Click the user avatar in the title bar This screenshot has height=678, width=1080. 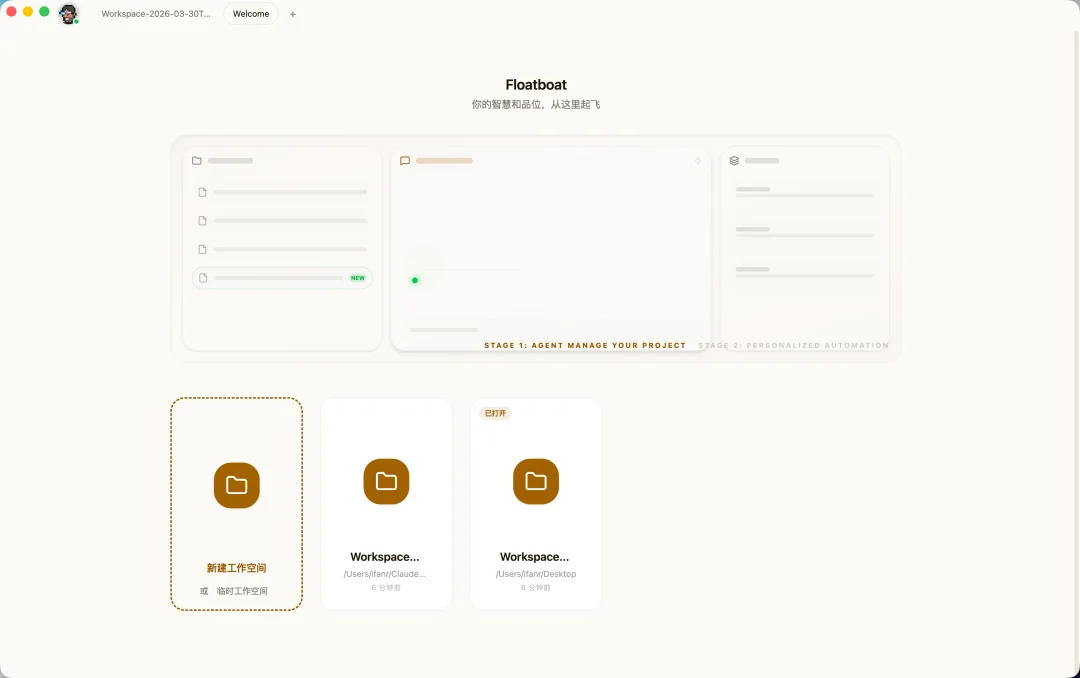pyautogui.click(x=68, y=14)
